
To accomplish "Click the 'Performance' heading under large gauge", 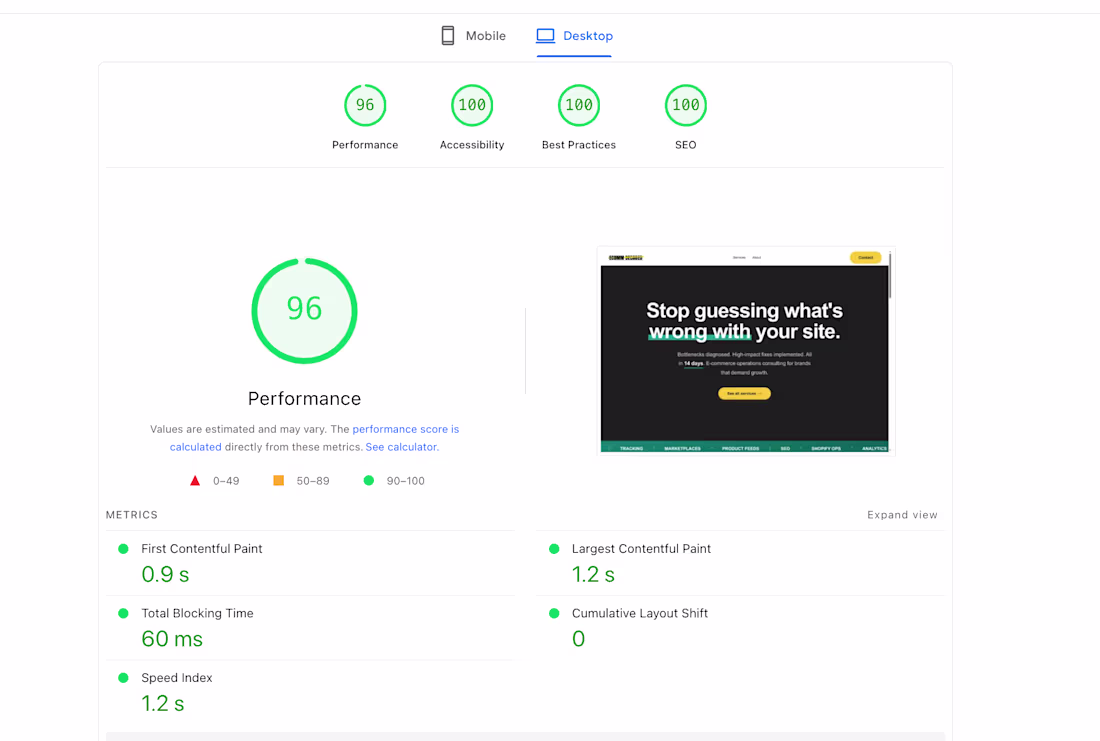I will tap(304, 399).
